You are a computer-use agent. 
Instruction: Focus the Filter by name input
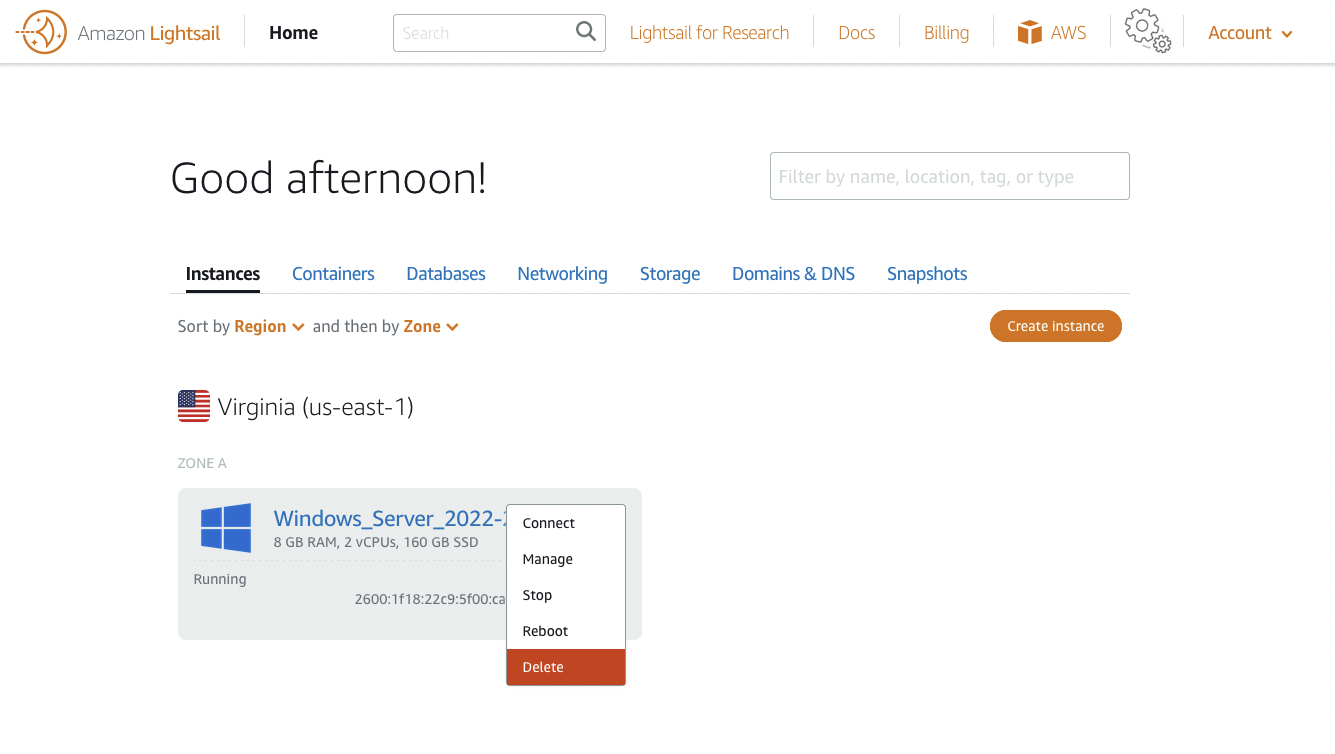[950, 176]
